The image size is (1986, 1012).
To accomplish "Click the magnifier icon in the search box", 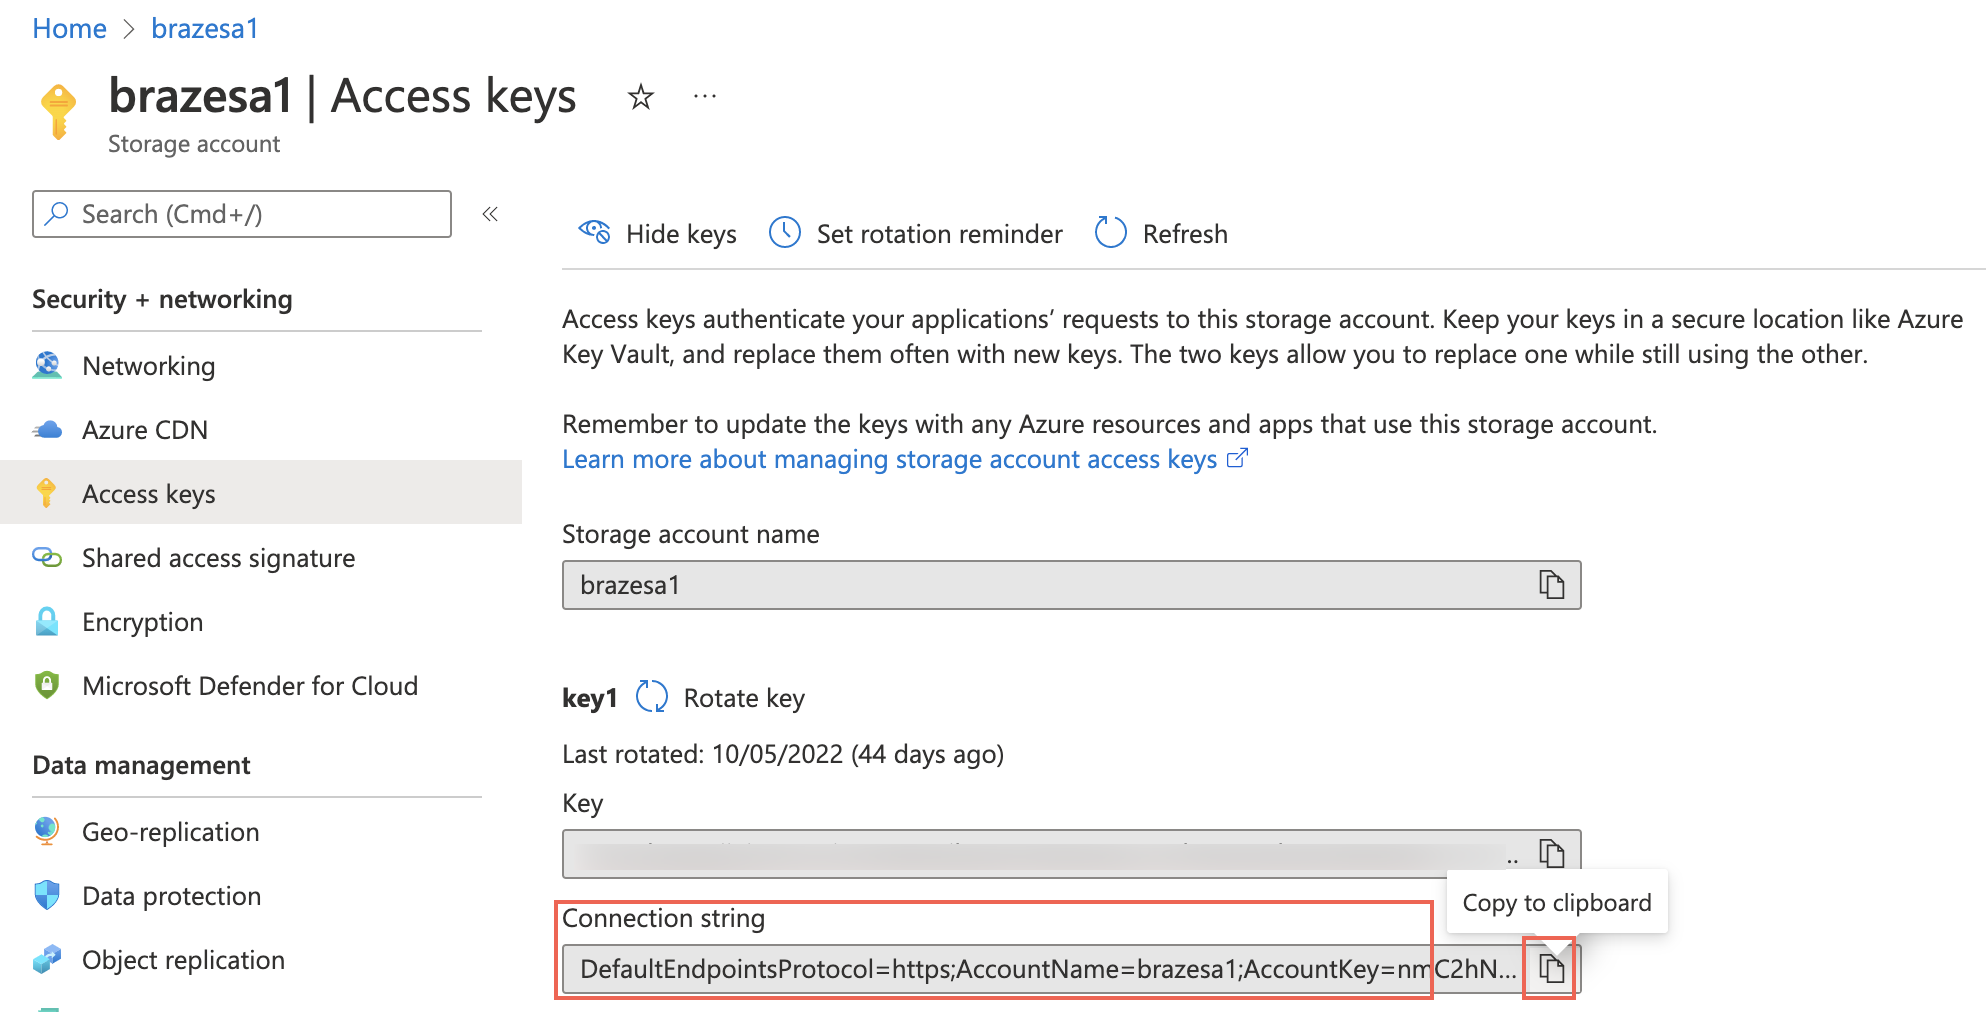I will click(x=58, y=213).
